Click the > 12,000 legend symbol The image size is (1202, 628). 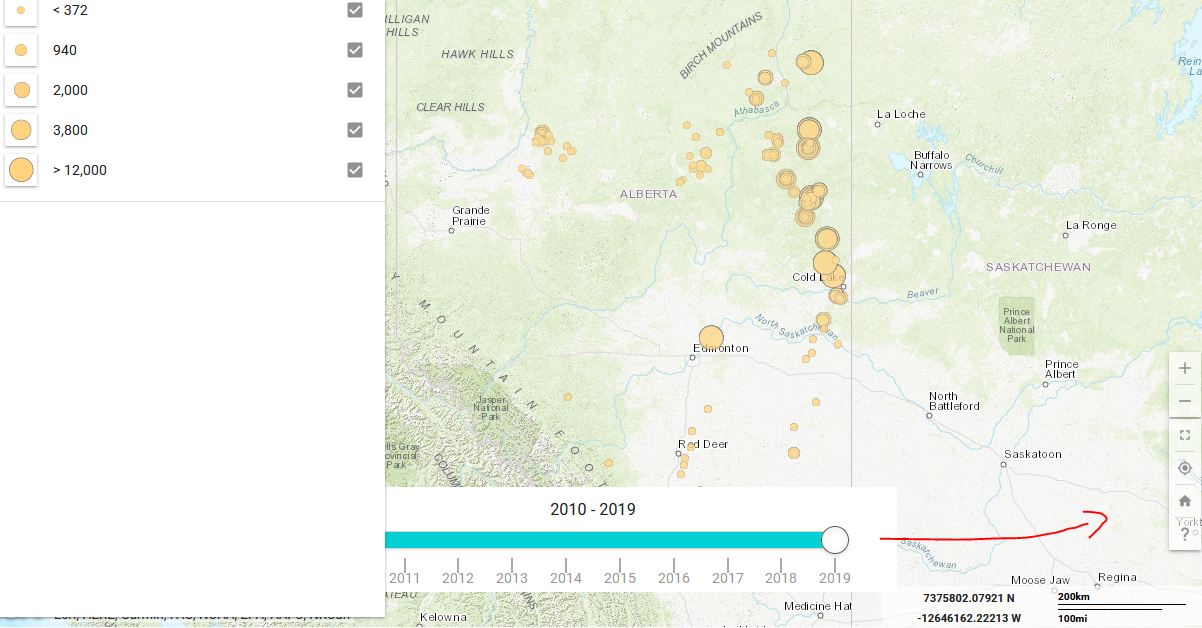tap(21, 170)
